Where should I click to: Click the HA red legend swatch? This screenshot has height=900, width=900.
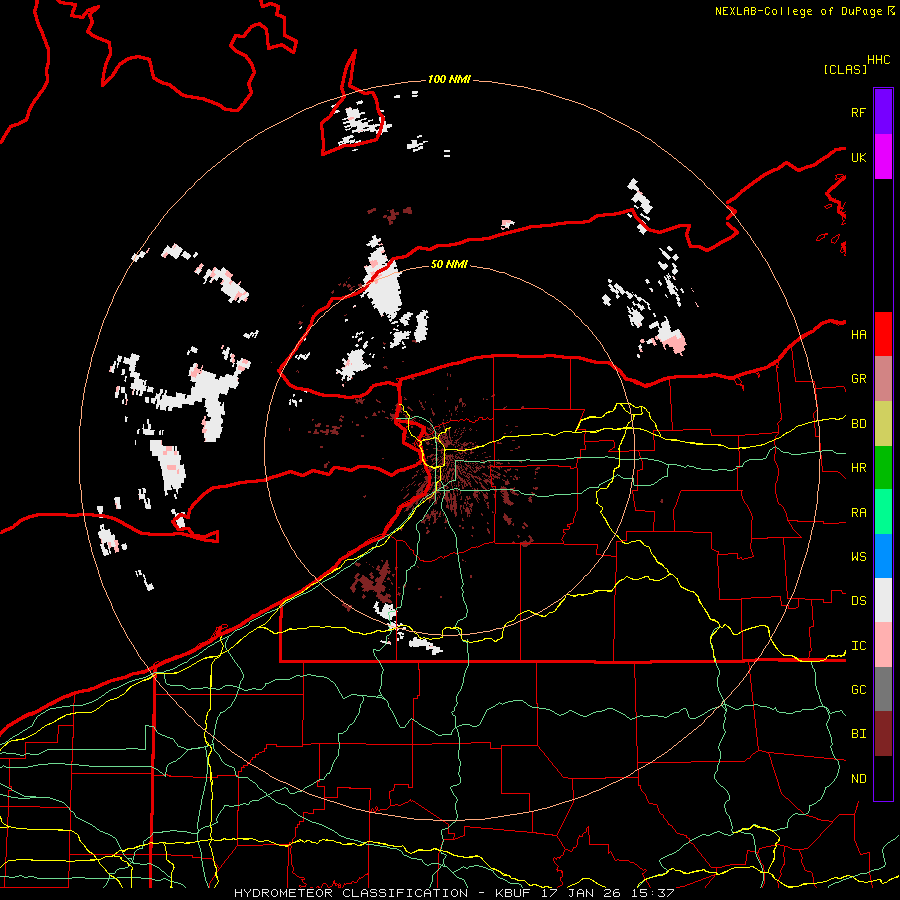pyautogui.click(x=883, y=334)
